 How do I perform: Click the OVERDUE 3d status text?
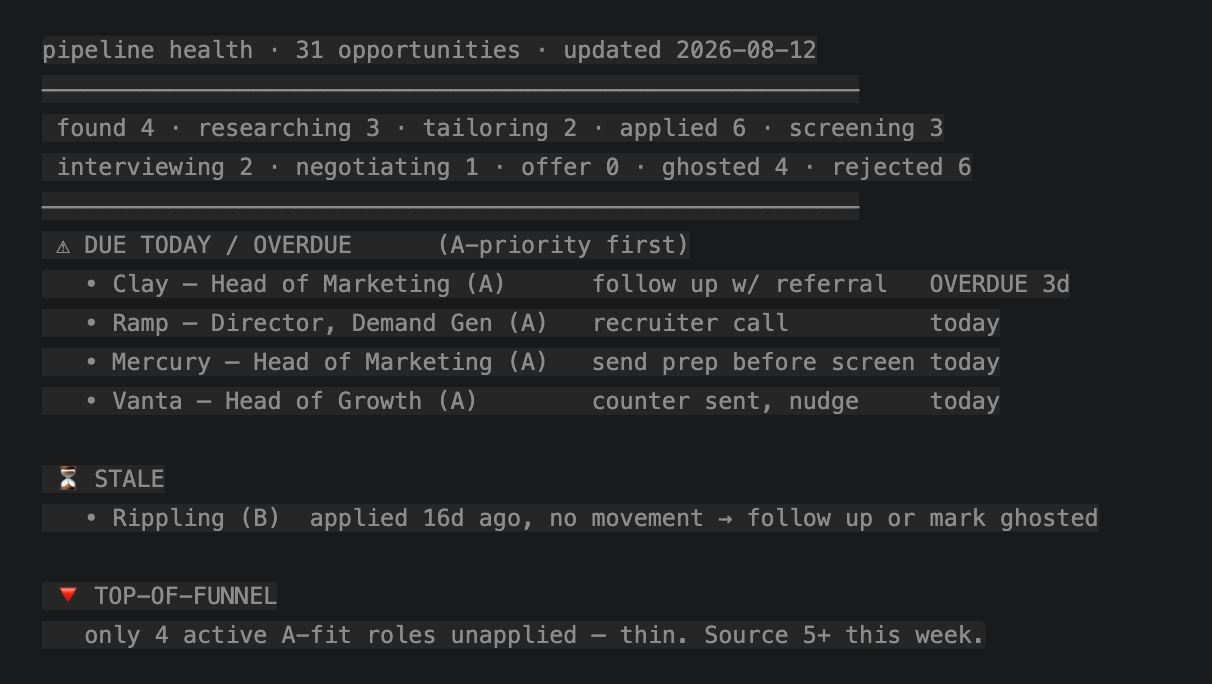1000,284
